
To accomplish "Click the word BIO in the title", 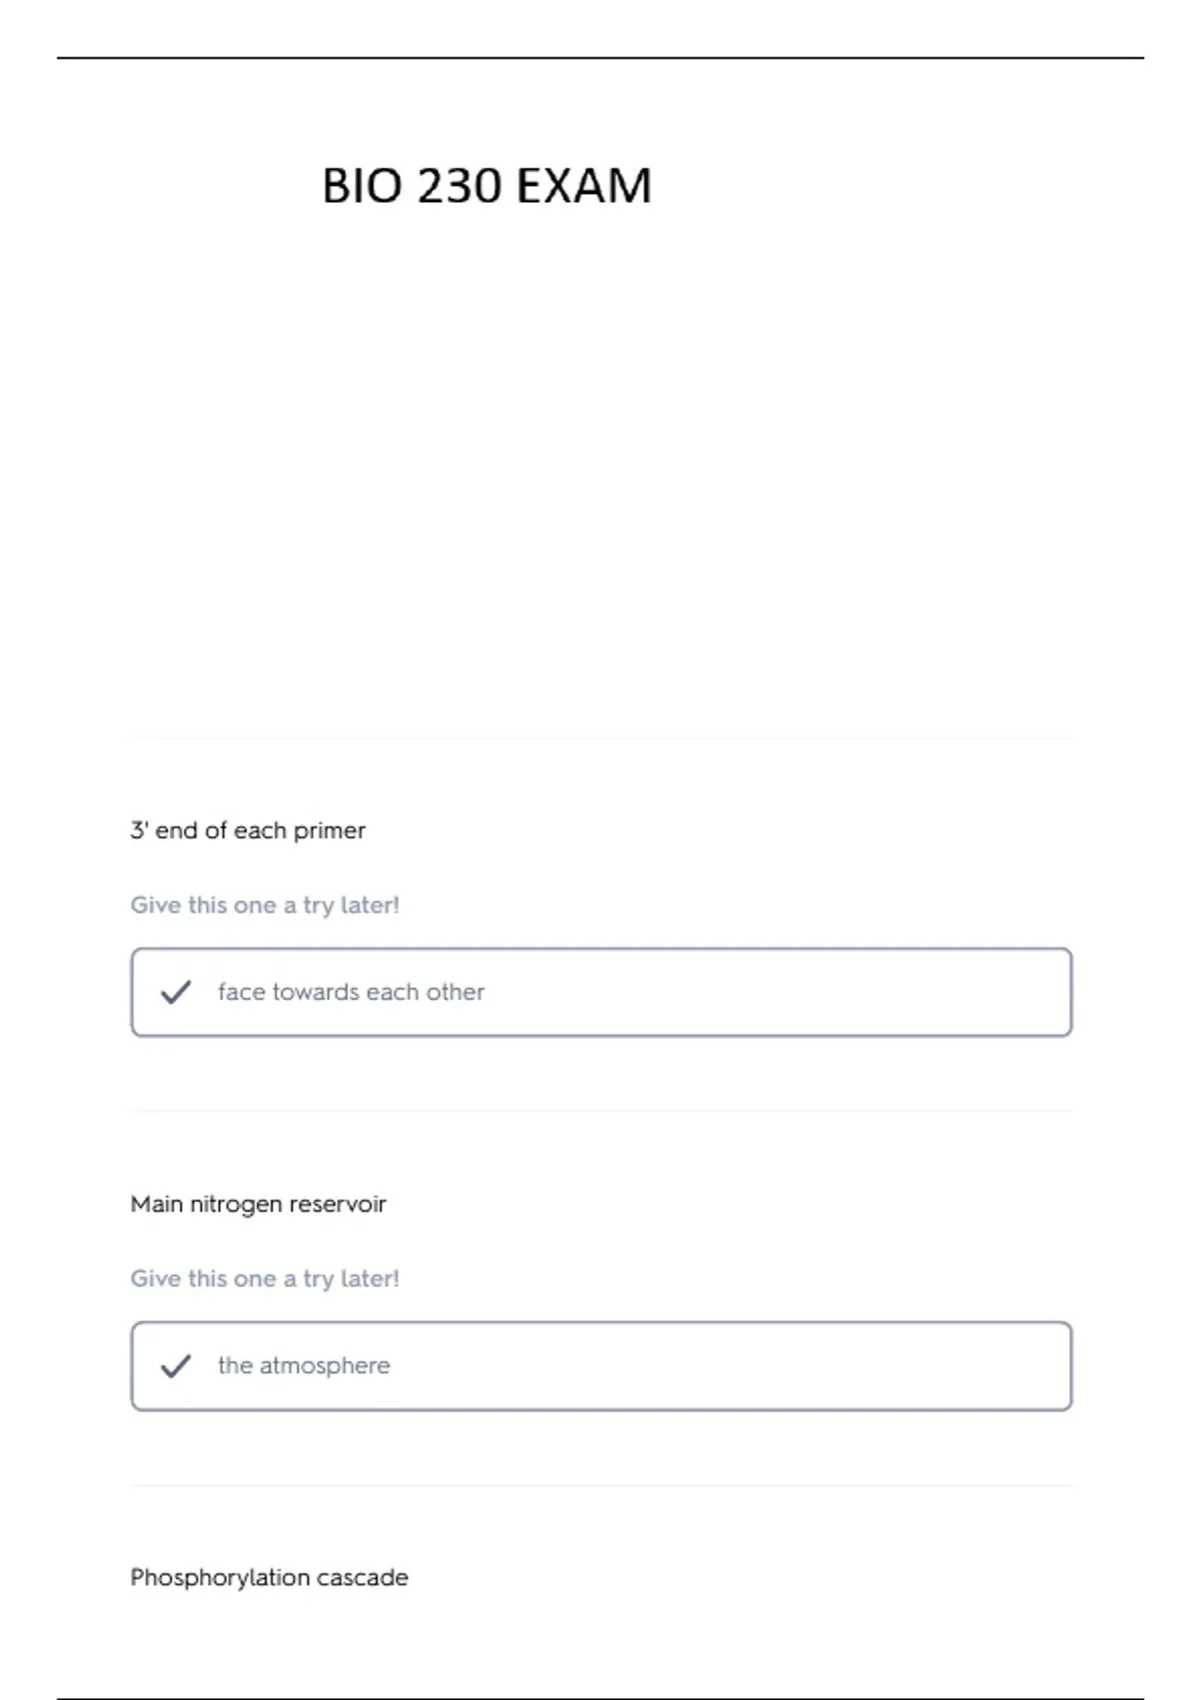I will tap(363, 186).
